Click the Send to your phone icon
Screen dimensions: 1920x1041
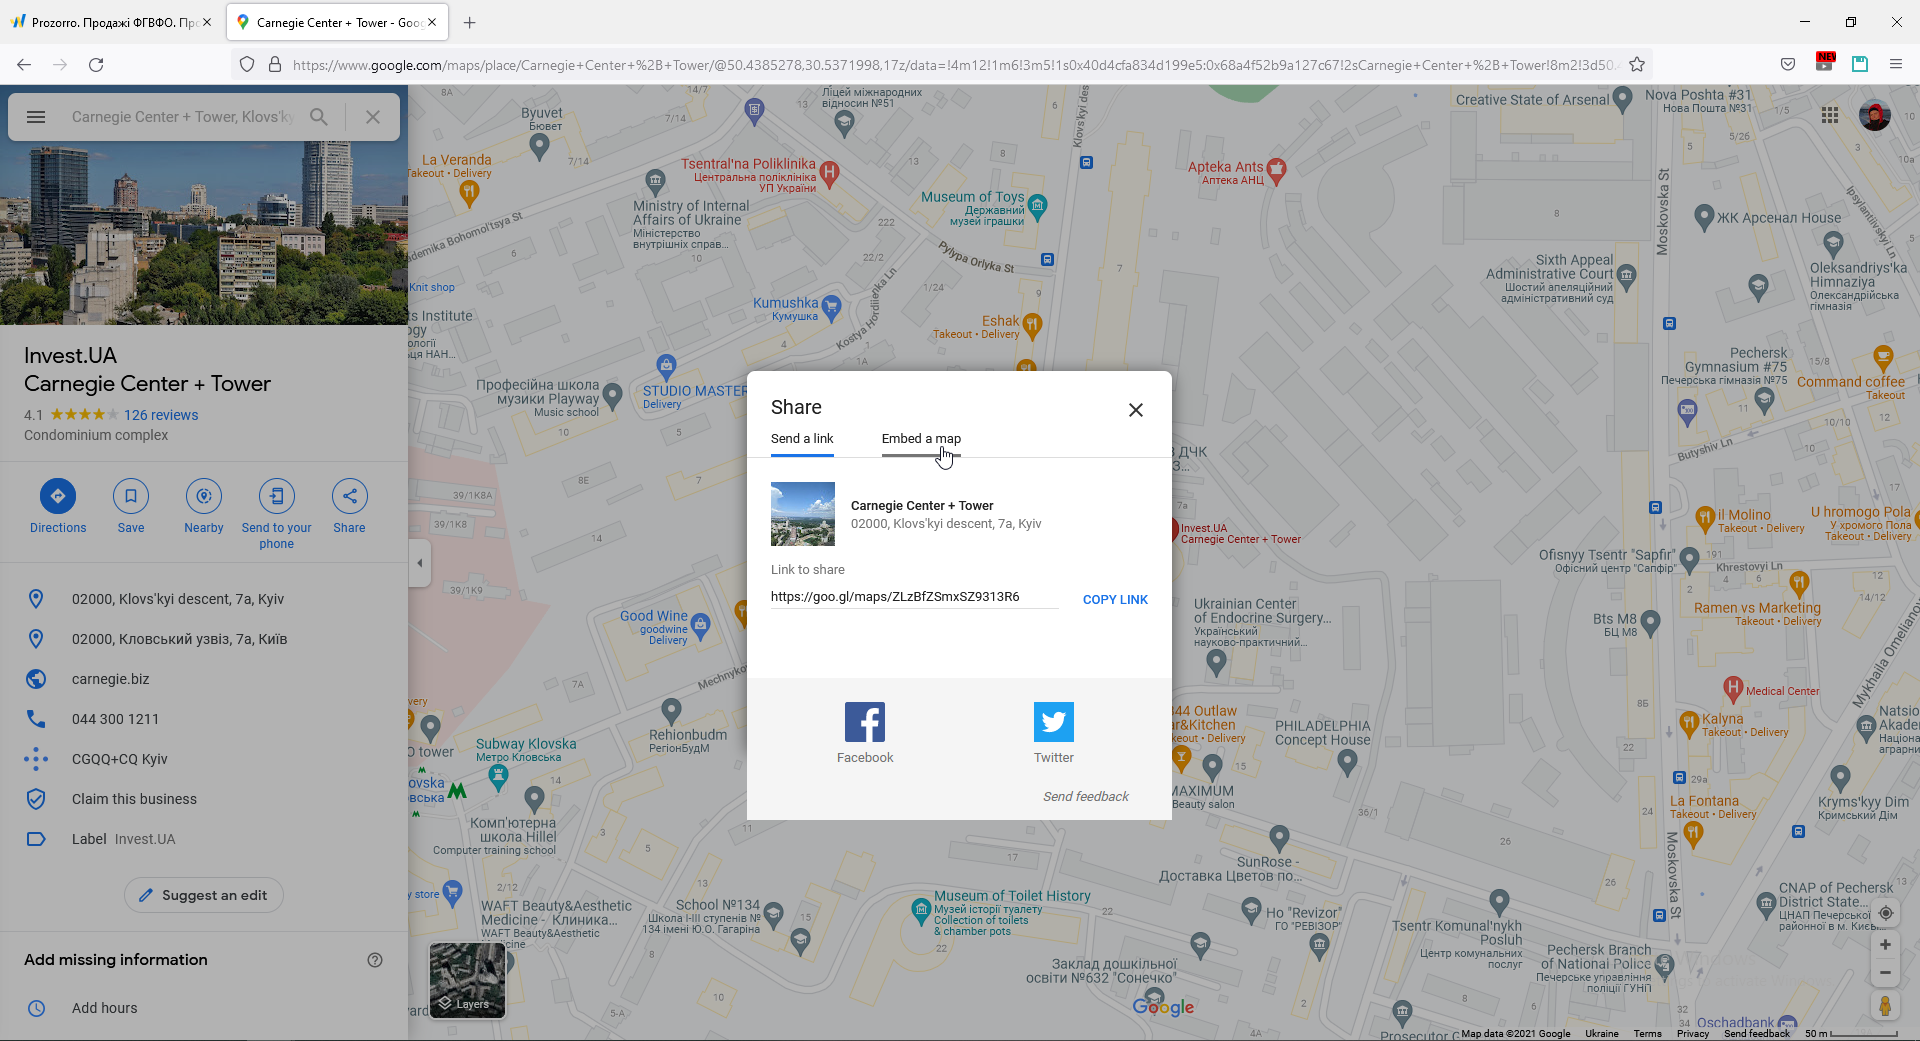pyautogui.click(x=277, y=496)
